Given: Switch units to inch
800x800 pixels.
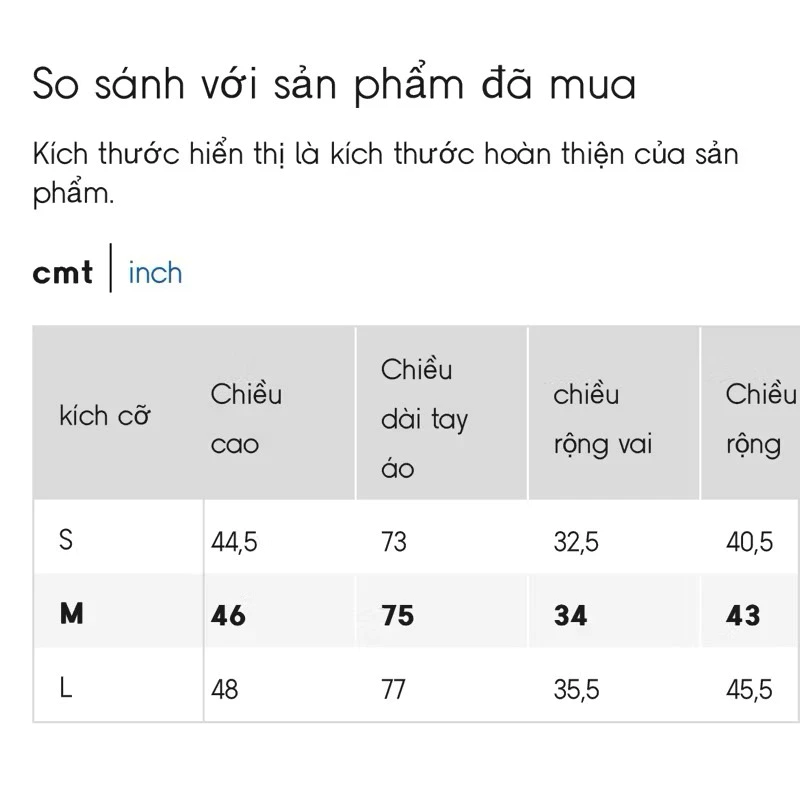Looking at the screenshot, I should (x=155, y=273).
